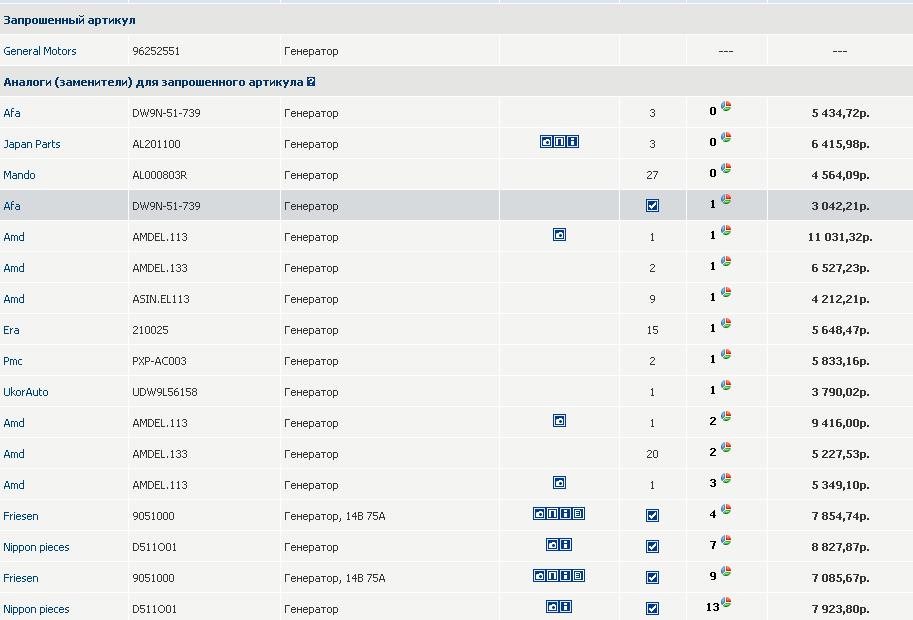The width and height of the screenshot is (913, 620).
Task: Open the info icon for Nippon pieces priced 7 923,80р.
Action: pos(566,607)
